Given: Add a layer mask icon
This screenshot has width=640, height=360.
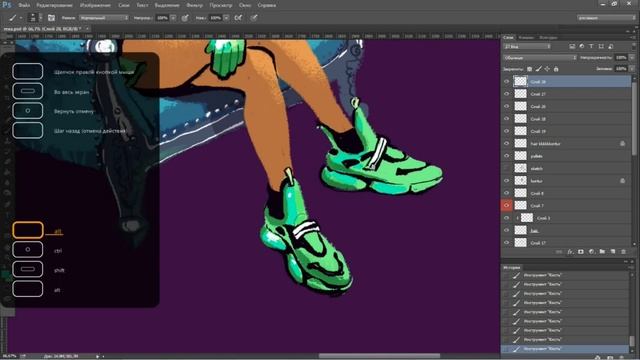Looking at the screenshot, I should [581, 252].
